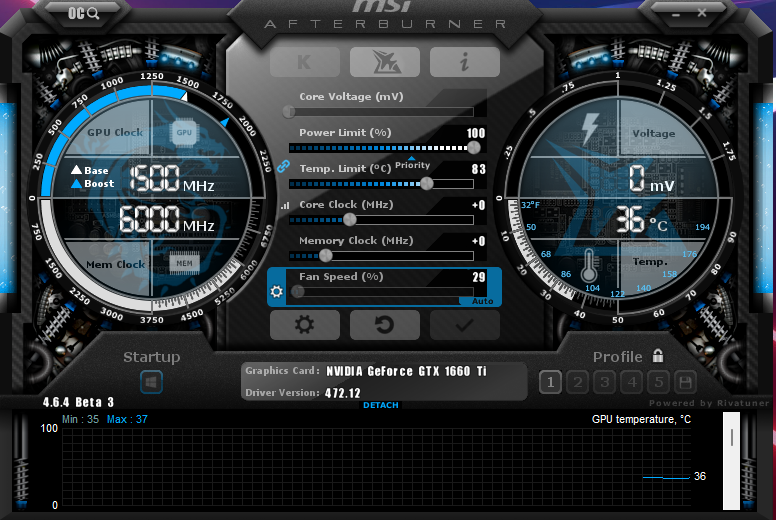This screenshot has height=520, width=776.
Task: Select profile slot 1
Action: point(550,382)
